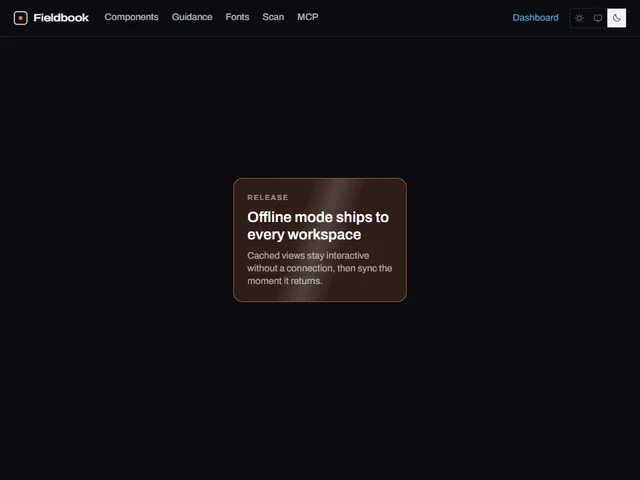Click 'moment it returns.' text in card
Screen dimensions: 640x480
284,281
